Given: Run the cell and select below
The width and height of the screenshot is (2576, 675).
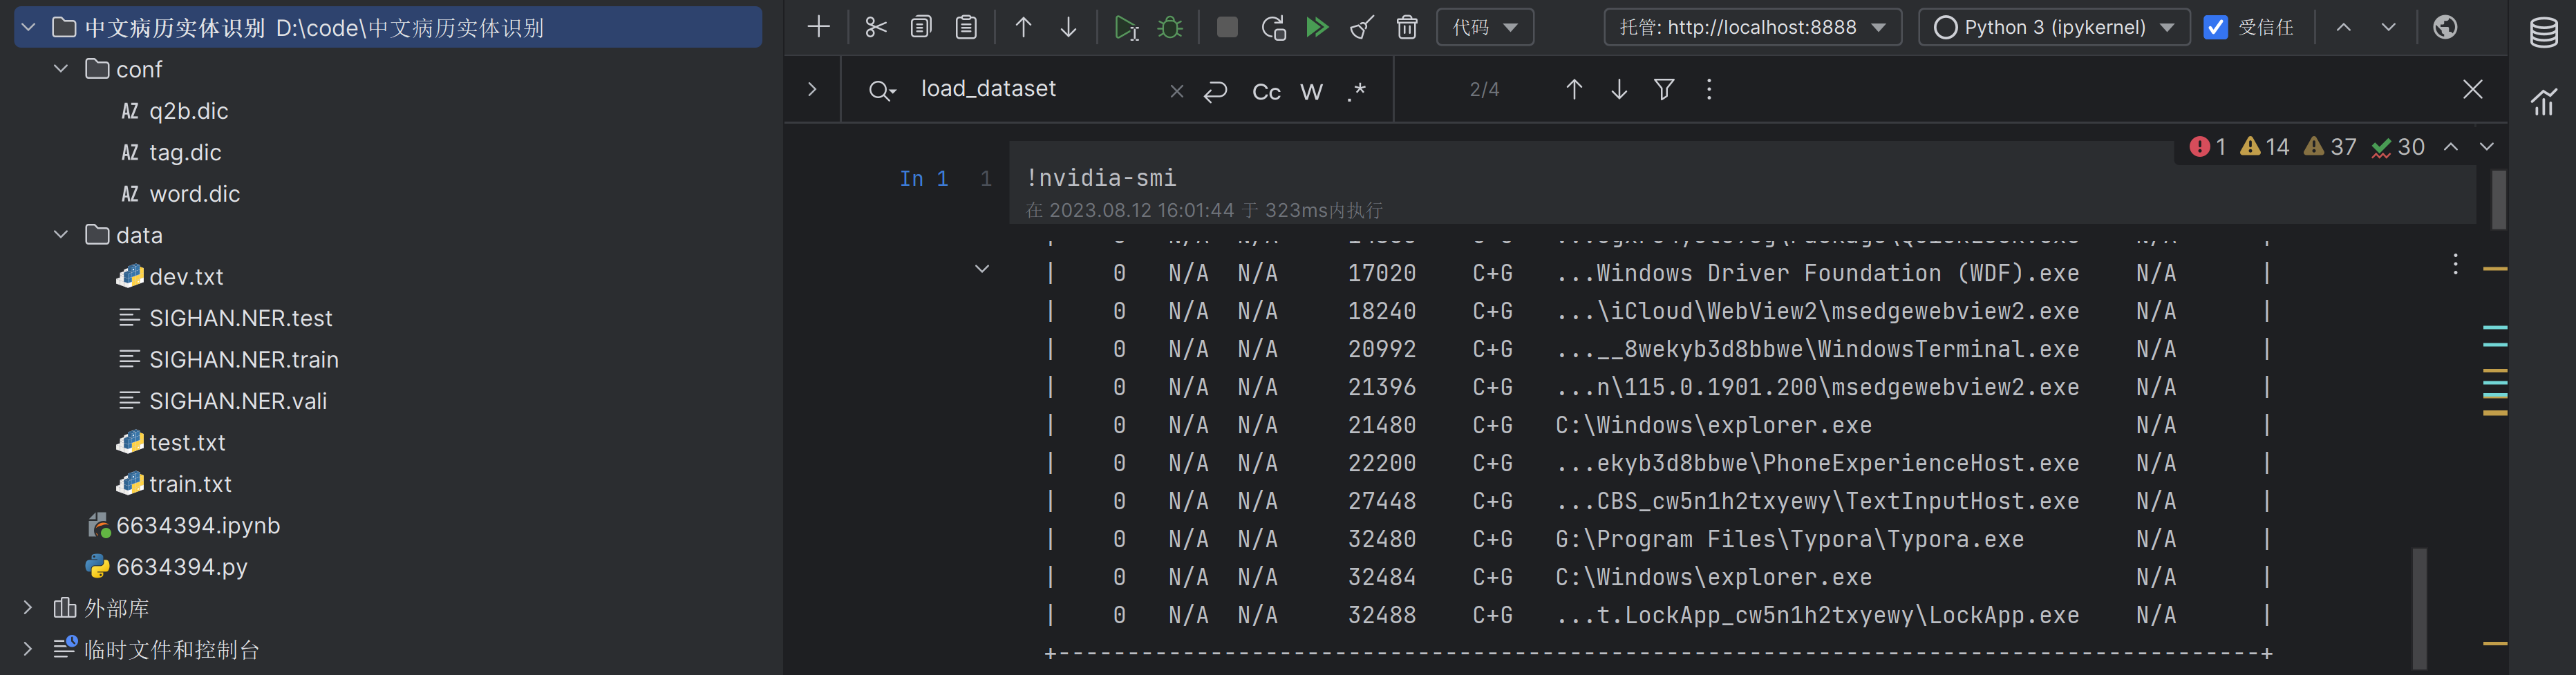Looking at the screenshot, I should click(1126, 27).
